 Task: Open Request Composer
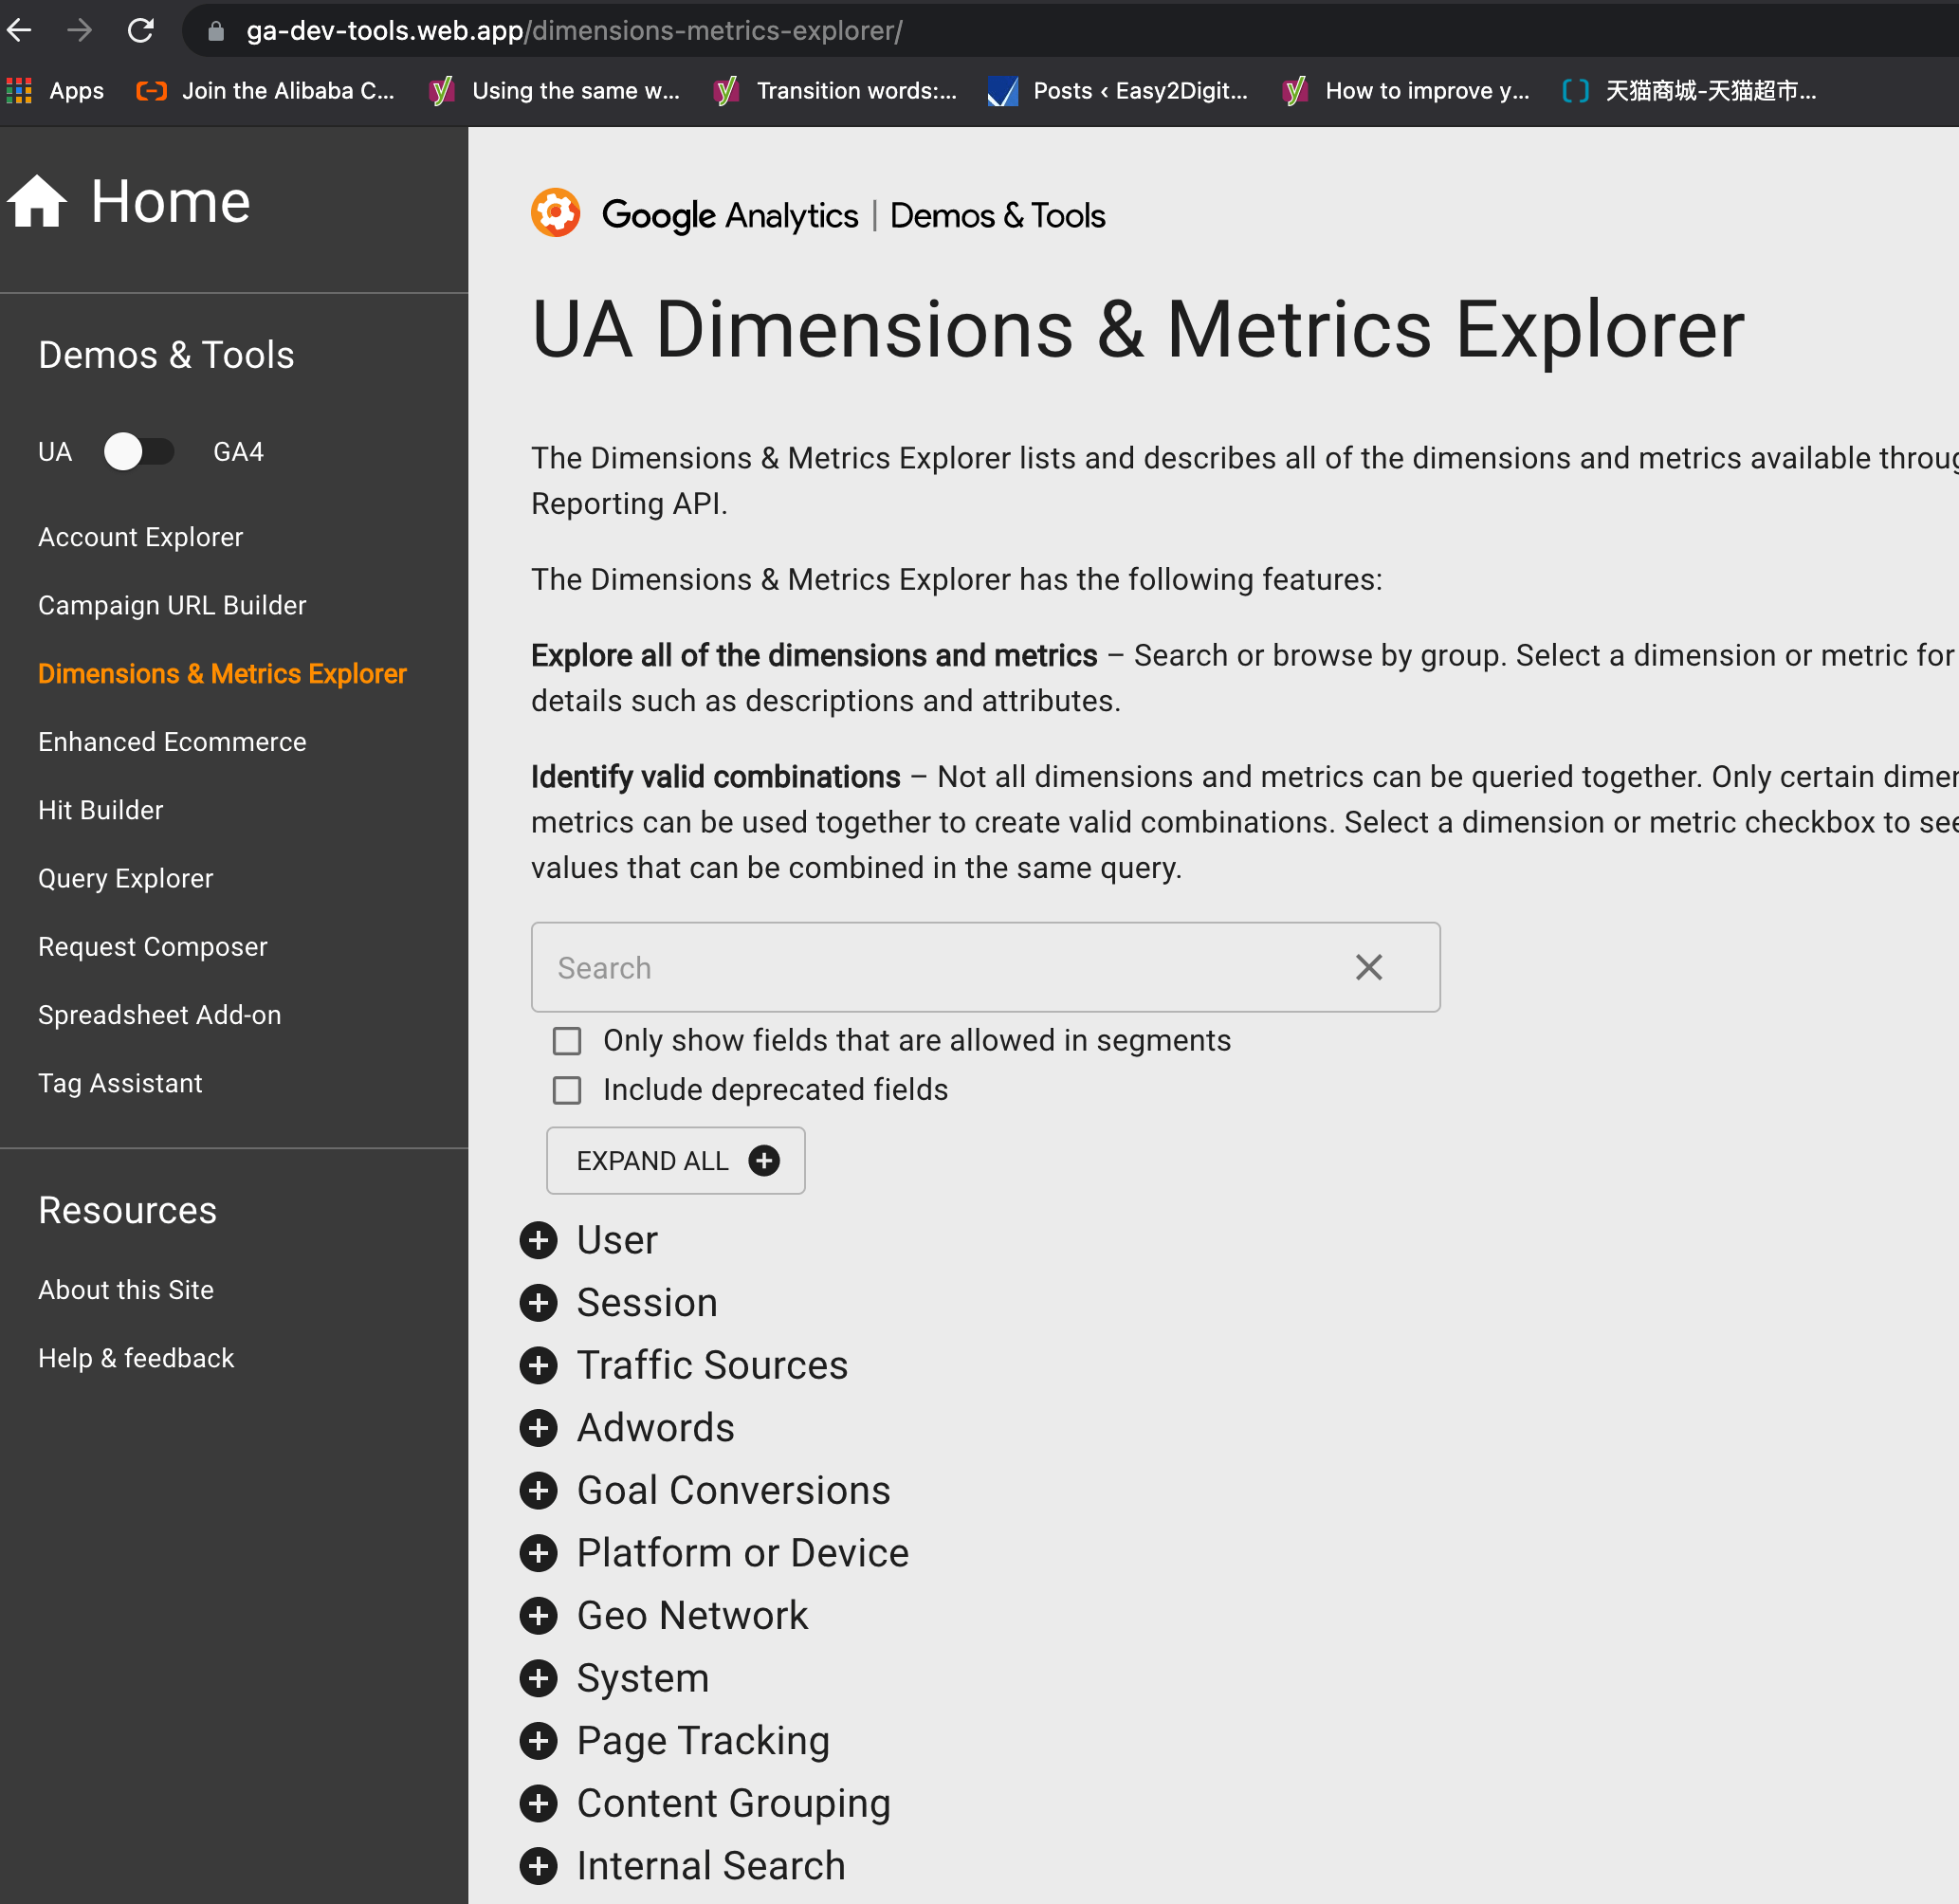click(x=153, y=947)
